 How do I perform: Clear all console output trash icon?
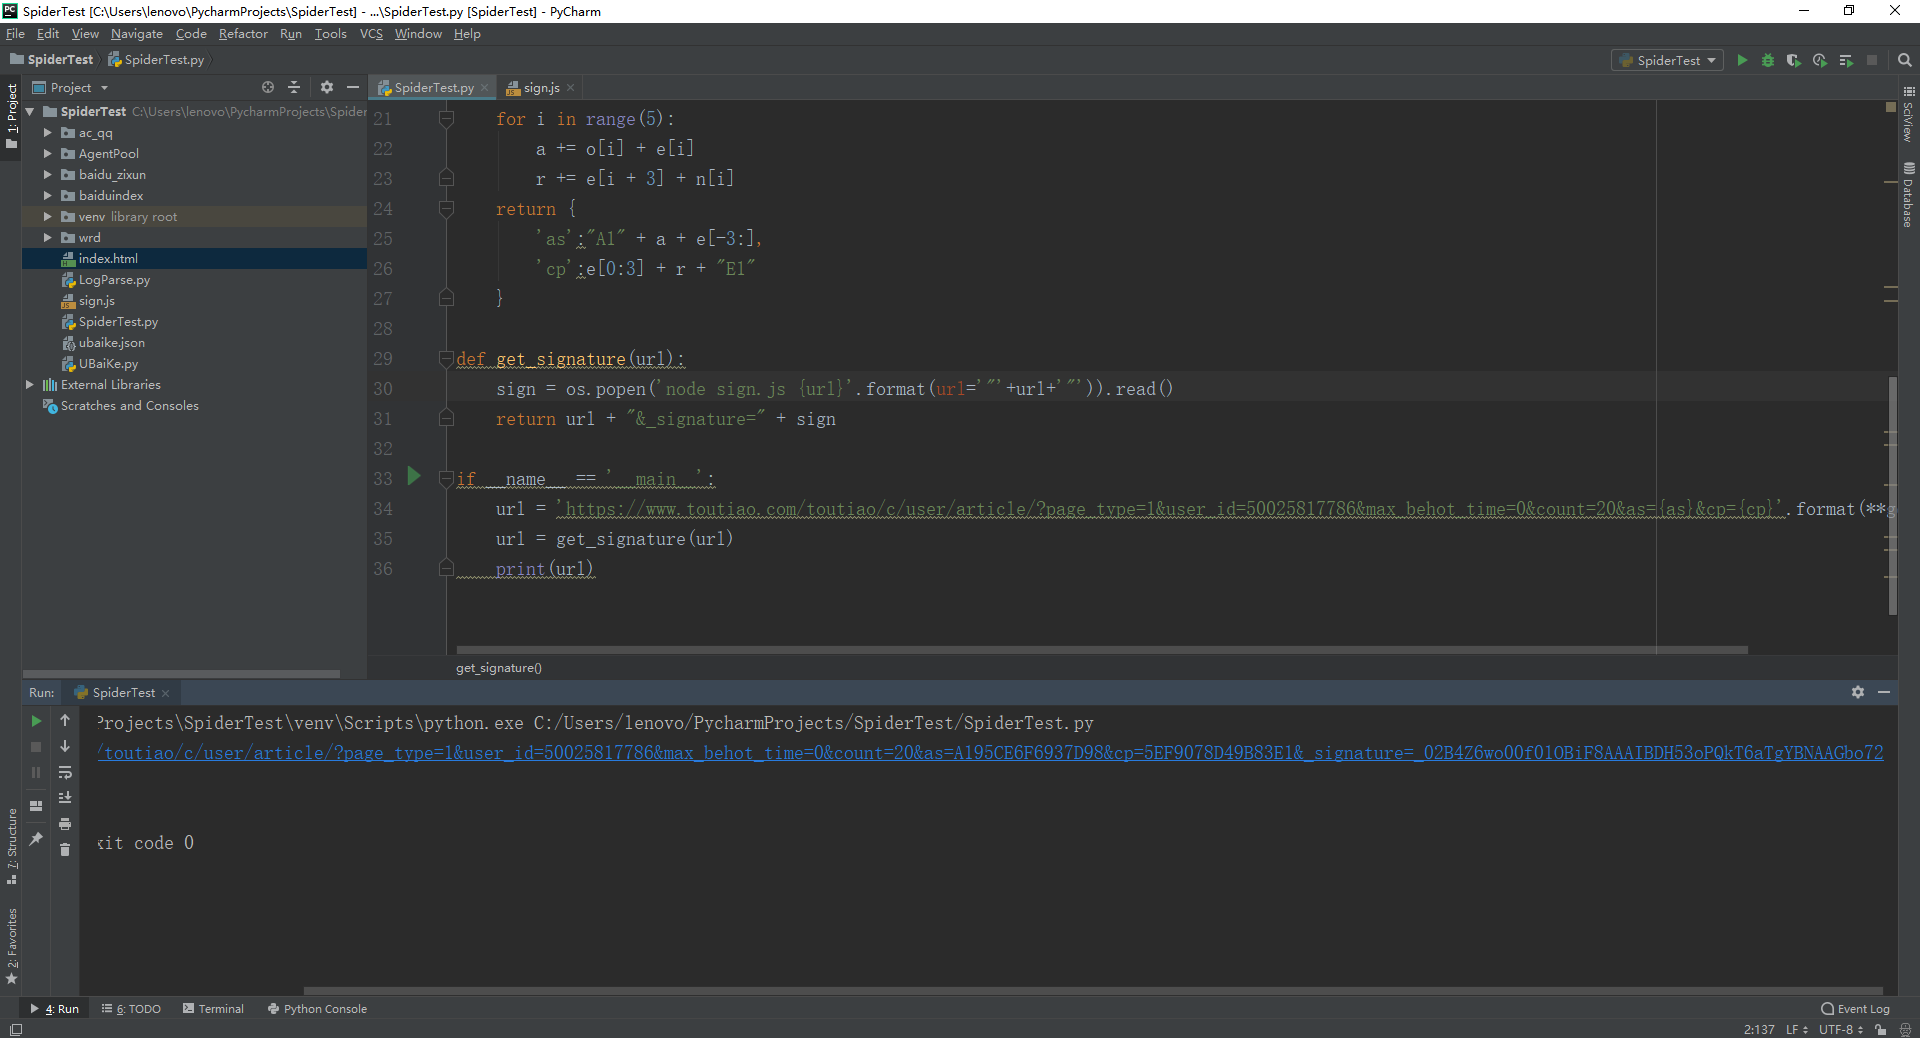click(x=65, y=850)
